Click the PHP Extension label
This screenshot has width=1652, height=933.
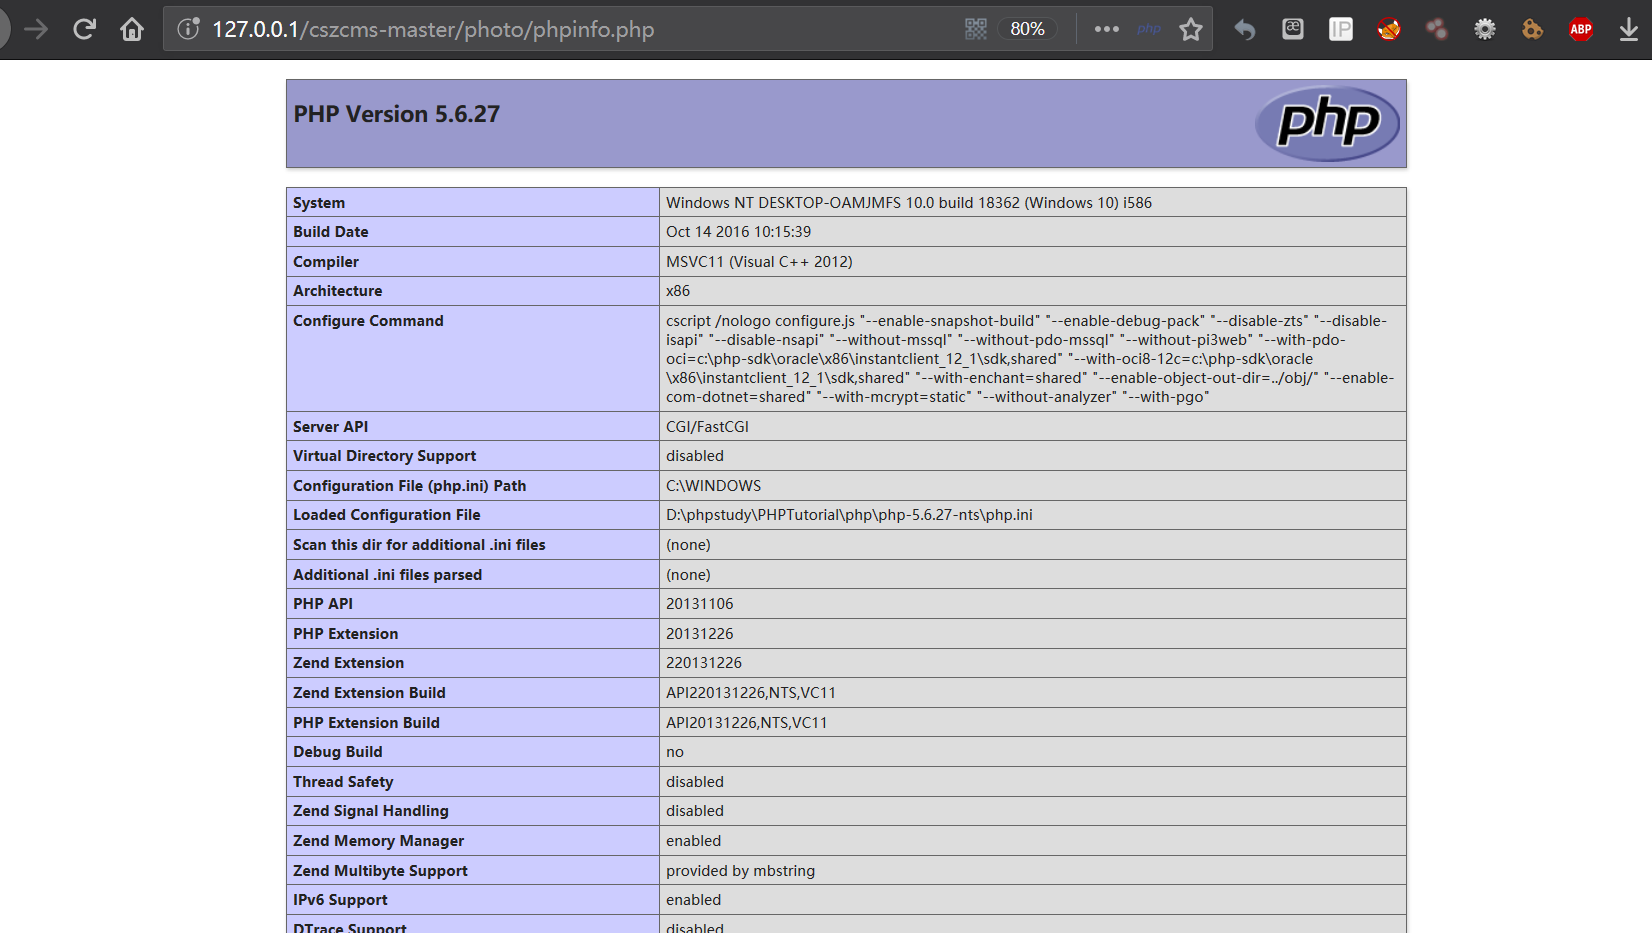pos(346,634)
